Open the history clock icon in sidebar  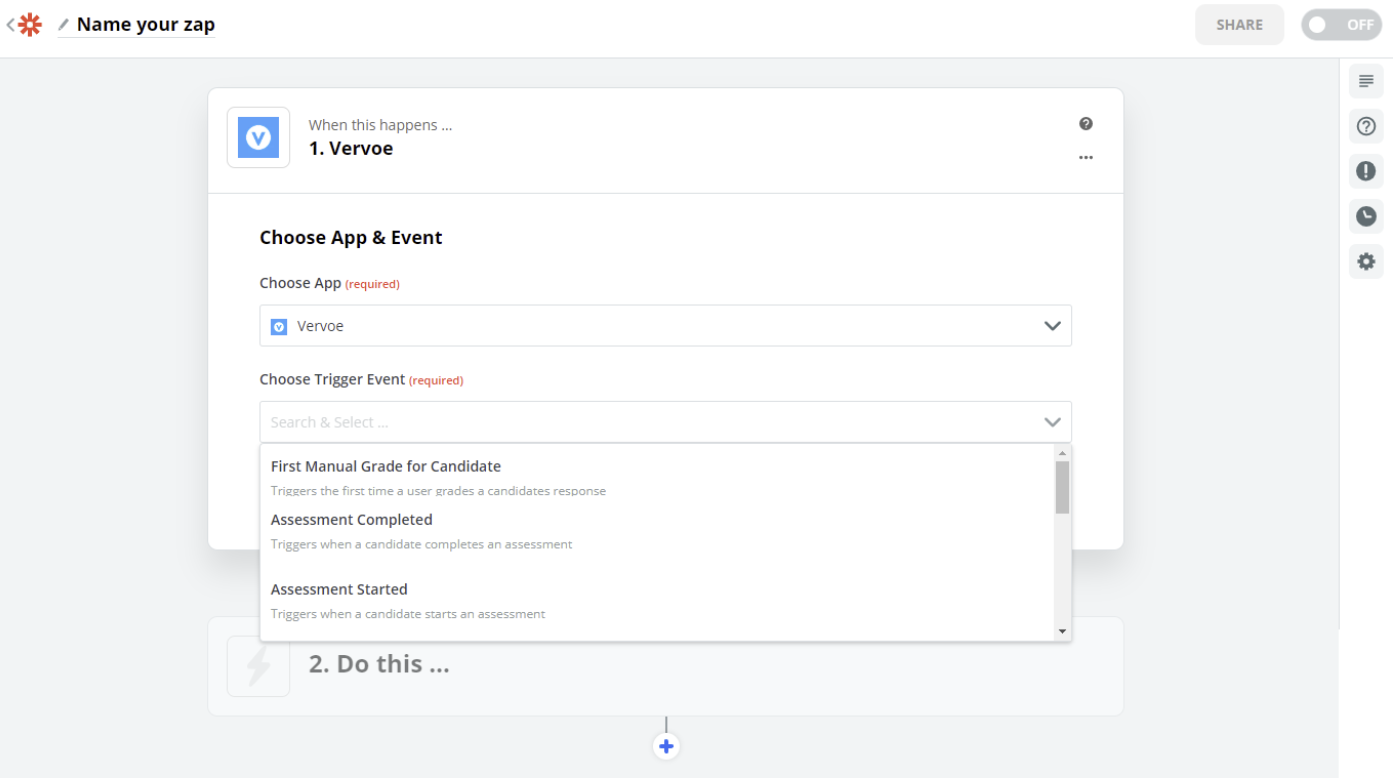pyautogui.click(x=1366, y=216)
